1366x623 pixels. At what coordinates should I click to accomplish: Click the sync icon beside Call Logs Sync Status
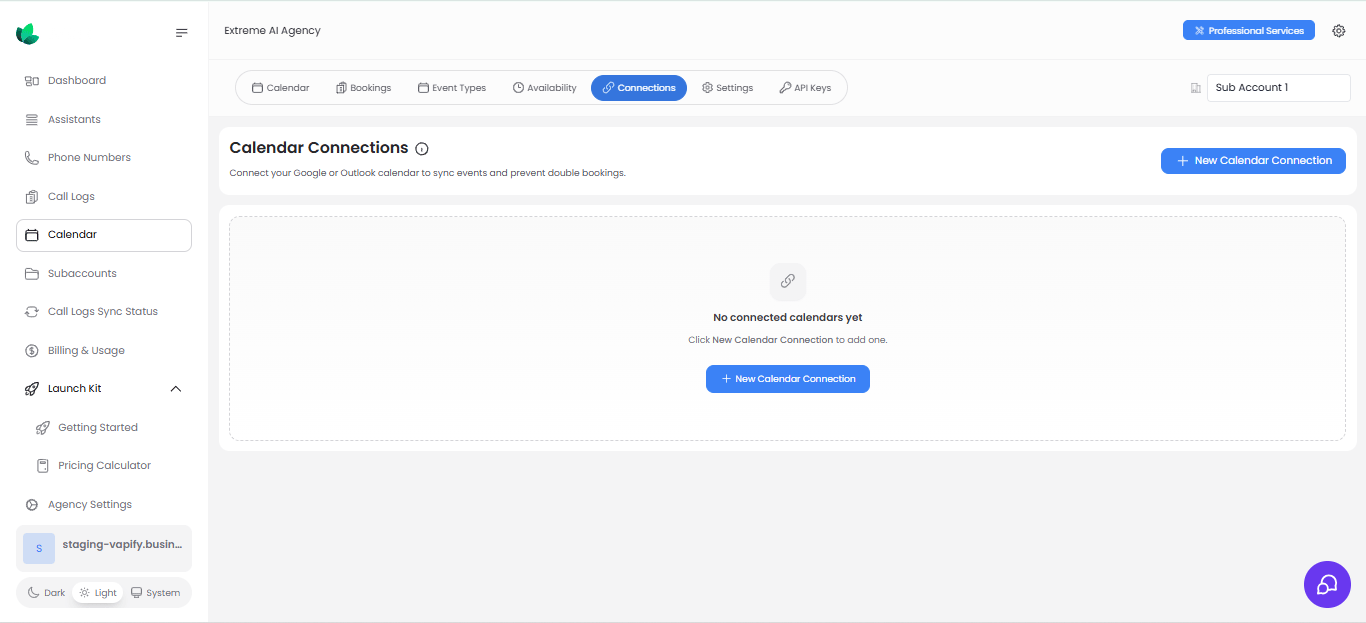(x=32, y=312)
